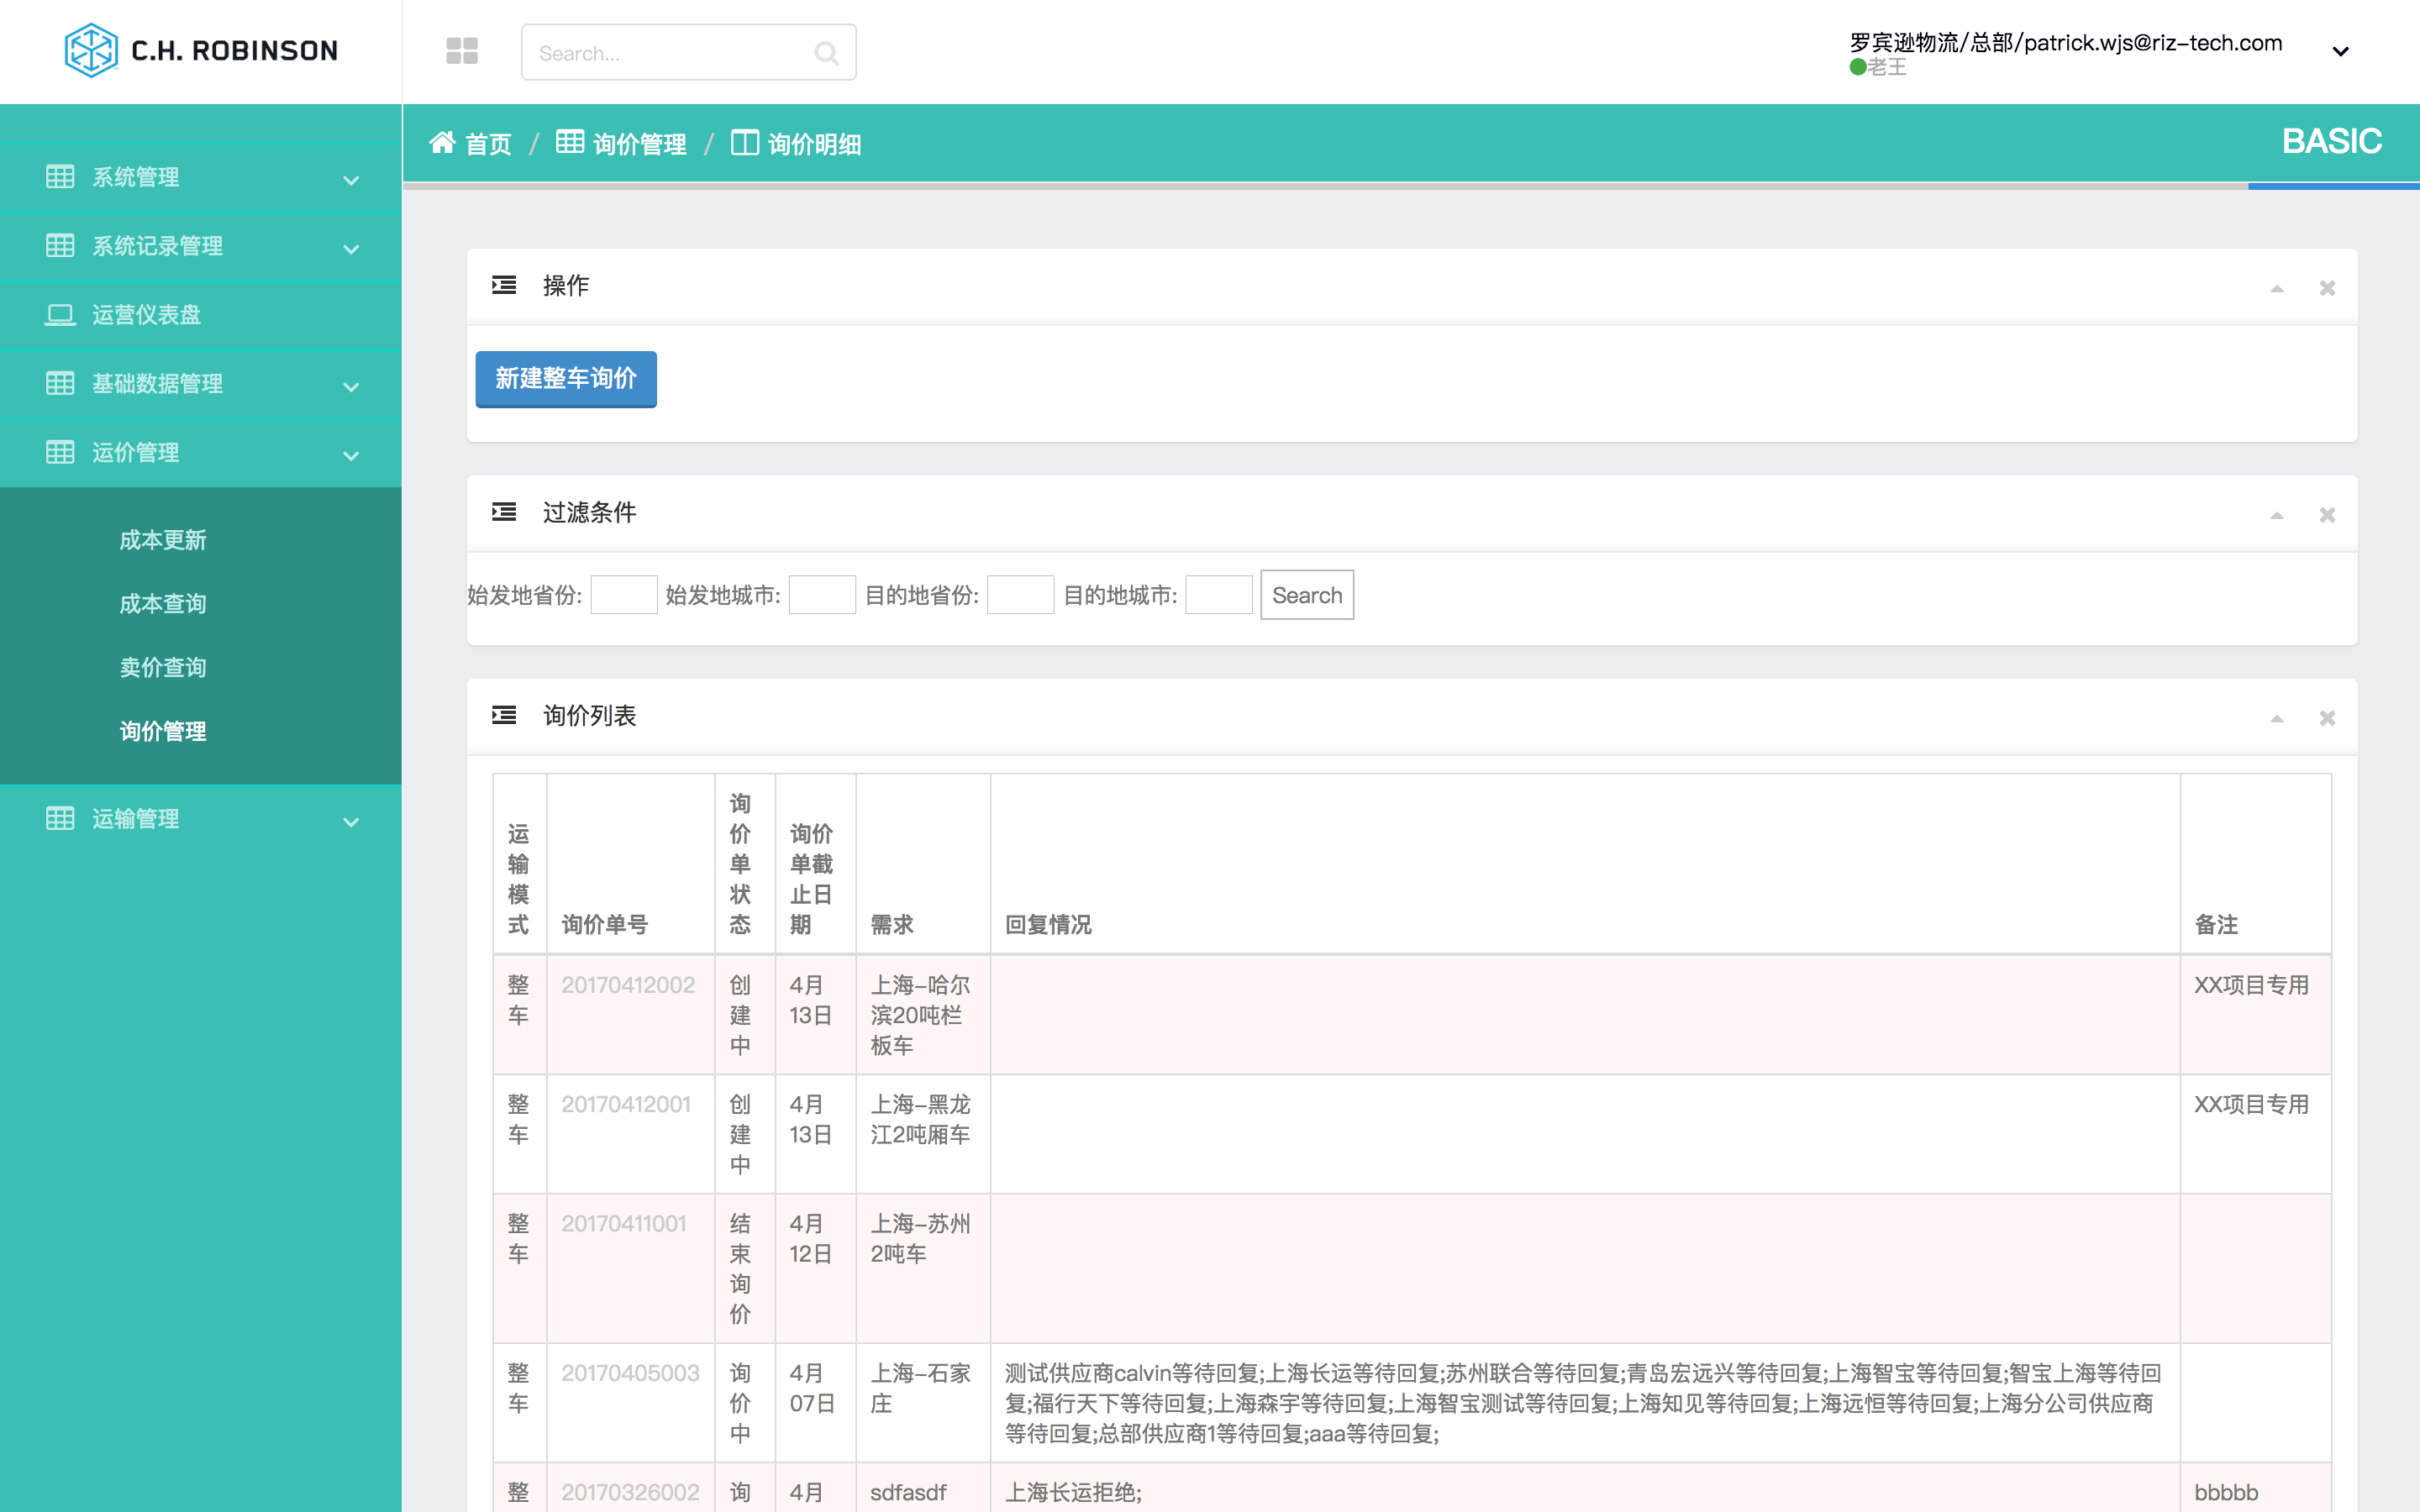Open the 成本更新 submenu item
Viewport: 2420px width, 1512px height.
tap(163, 540)
